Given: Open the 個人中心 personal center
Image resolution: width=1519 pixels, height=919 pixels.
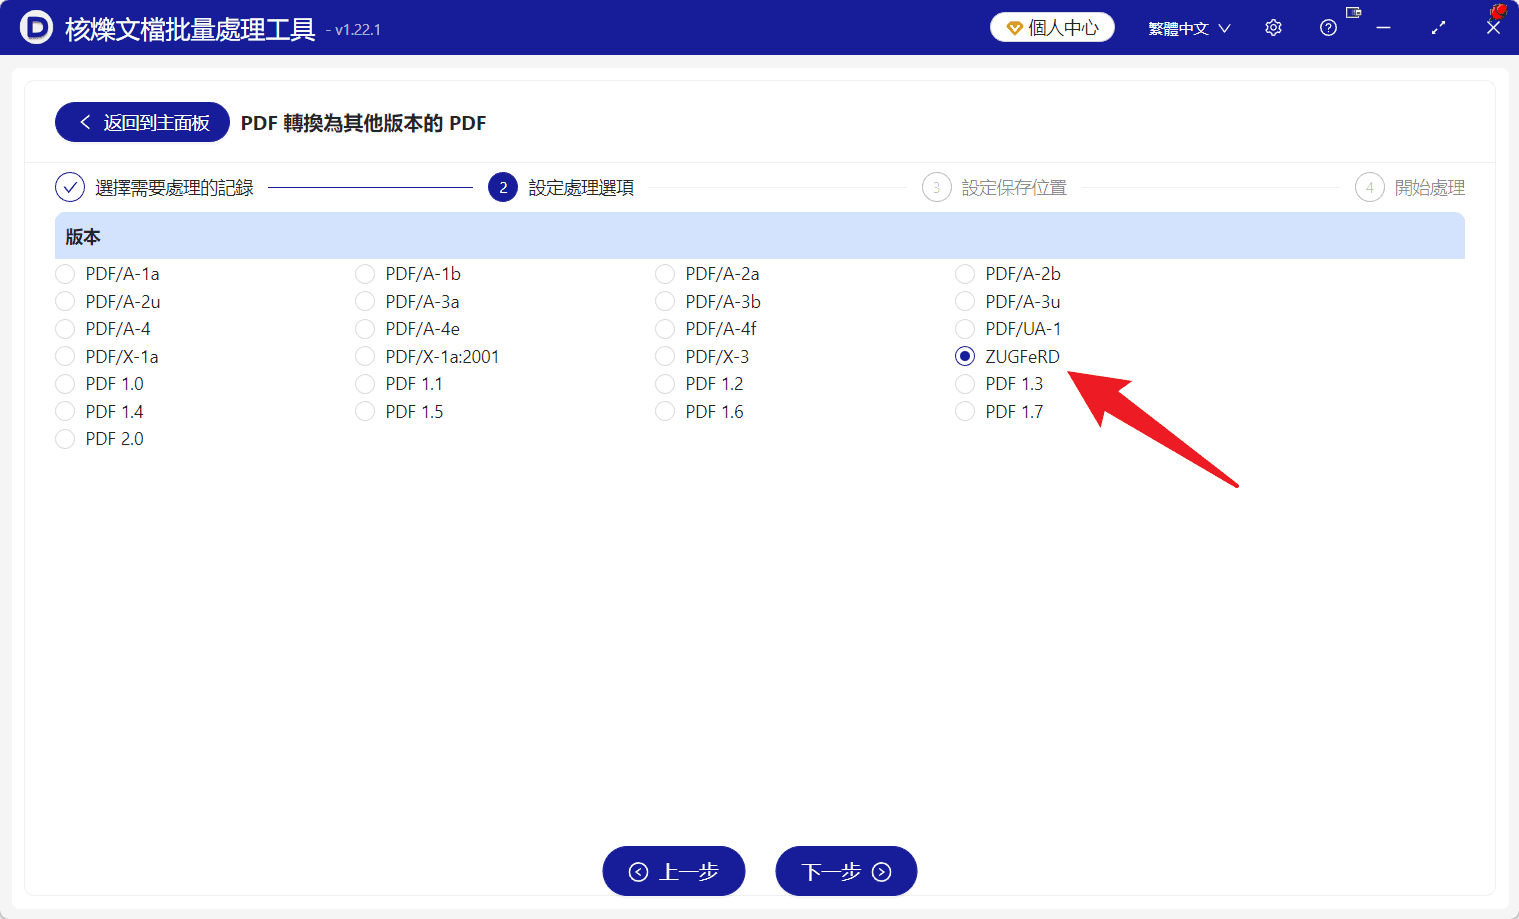Looking at the screenshot, I should pyautogui.click(x=1052, y=28).
